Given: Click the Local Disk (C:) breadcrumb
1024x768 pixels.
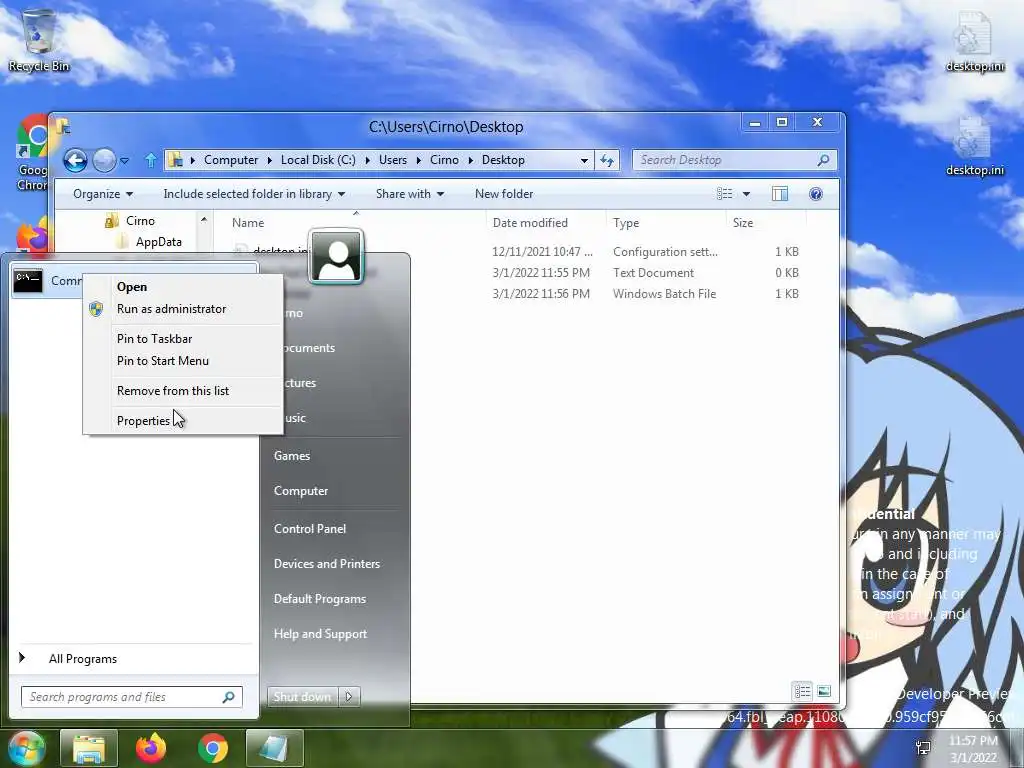Looking at the screenshot, I should tap(318, 160).
